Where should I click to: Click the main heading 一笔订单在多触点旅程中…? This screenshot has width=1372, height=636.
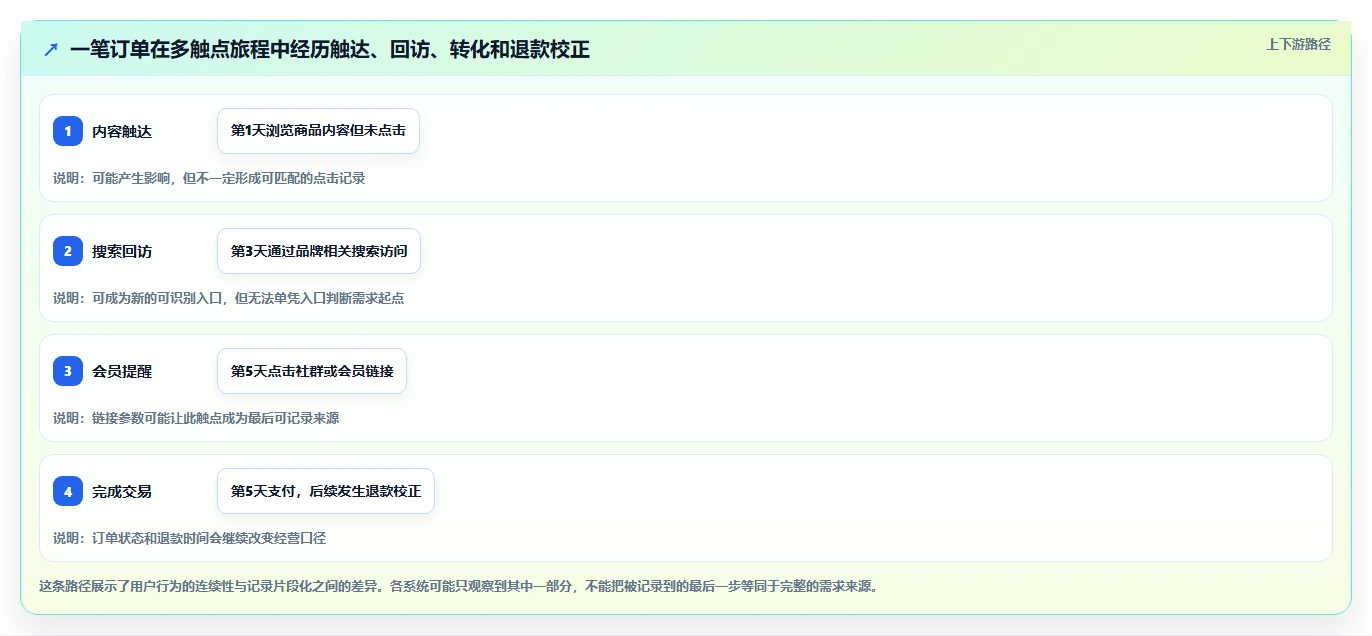[330, 49]
